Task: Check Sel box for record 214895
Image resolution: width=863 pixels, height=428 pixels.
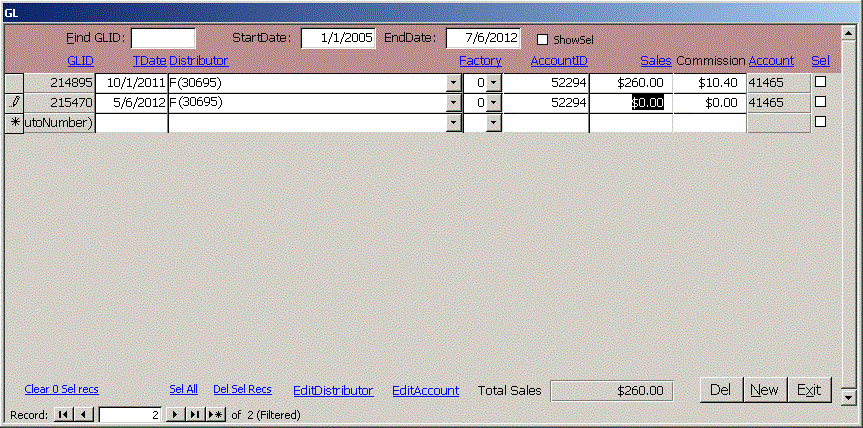Action: (820, 82)
